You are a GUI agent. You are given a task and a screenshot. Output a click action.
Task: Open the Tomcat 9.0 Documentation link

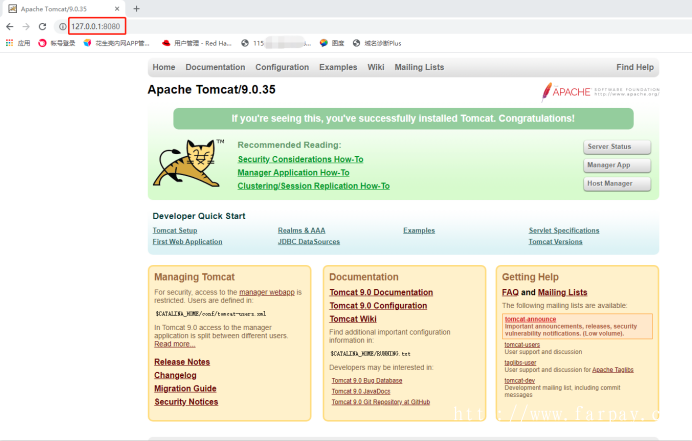tap(381, 292)
